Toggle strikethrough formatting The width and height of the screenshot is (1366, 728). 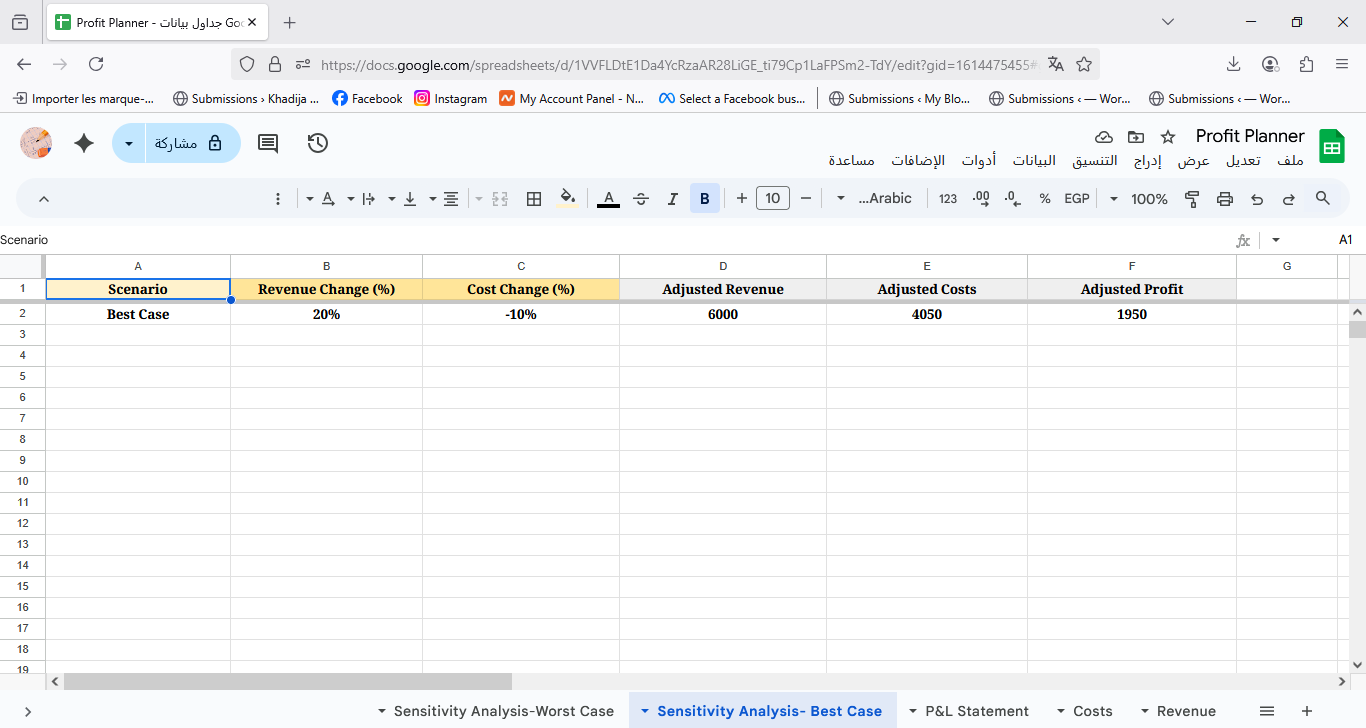coord(641,199)
